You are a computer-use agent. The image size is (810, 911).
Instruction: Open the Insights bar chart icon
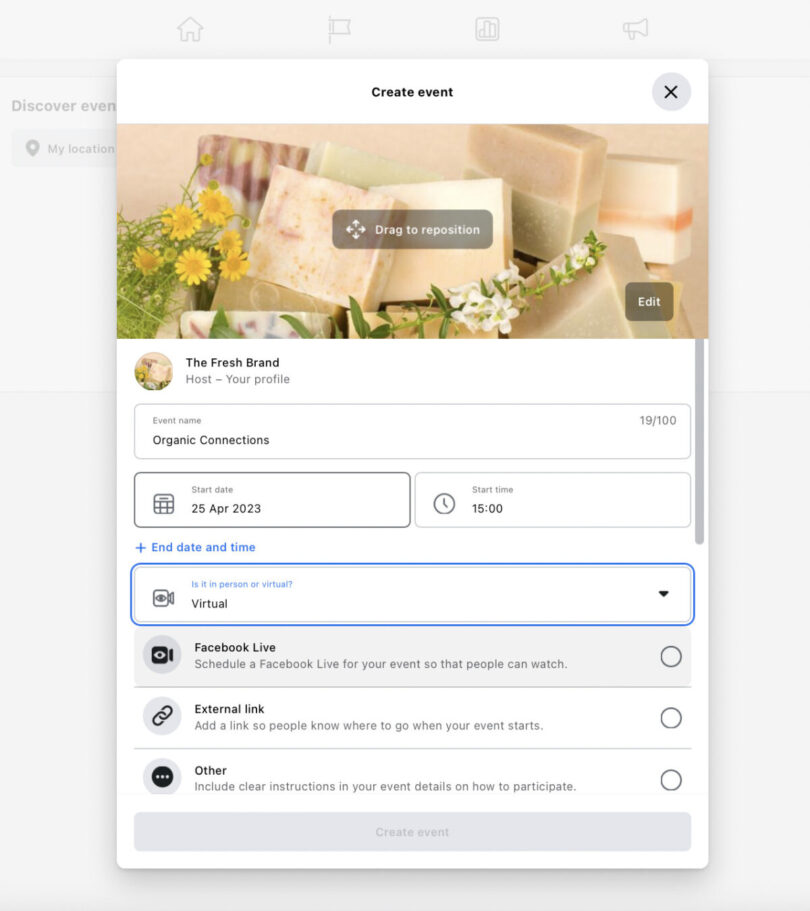(487, 30)
